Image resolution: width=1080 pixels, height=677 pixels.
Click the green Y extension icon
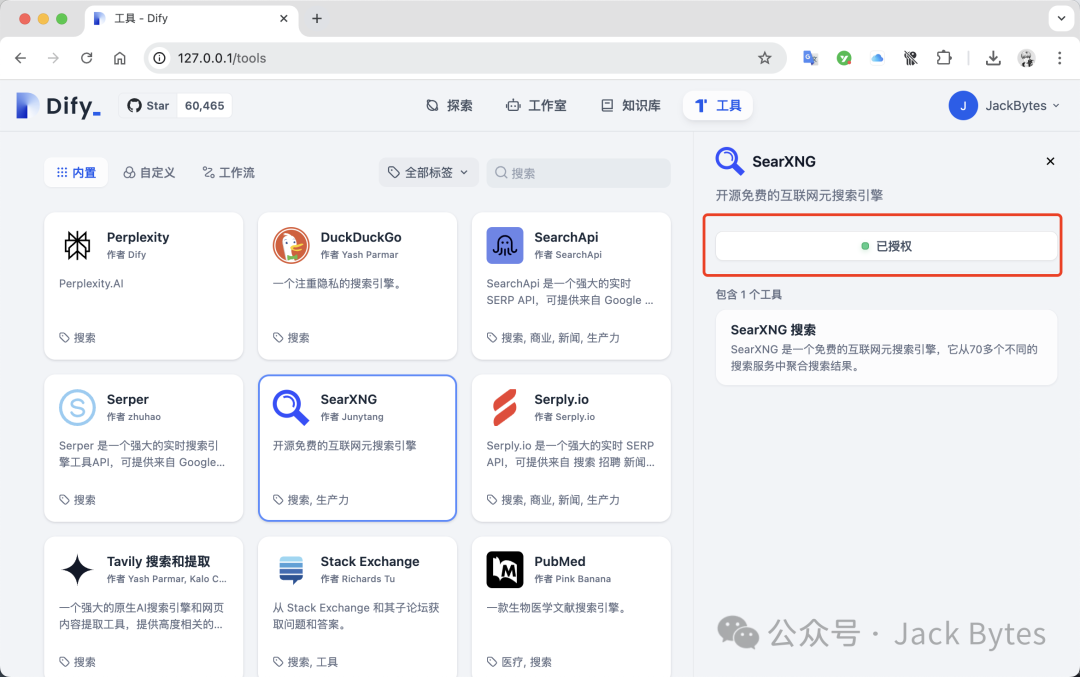pos(844,59)
